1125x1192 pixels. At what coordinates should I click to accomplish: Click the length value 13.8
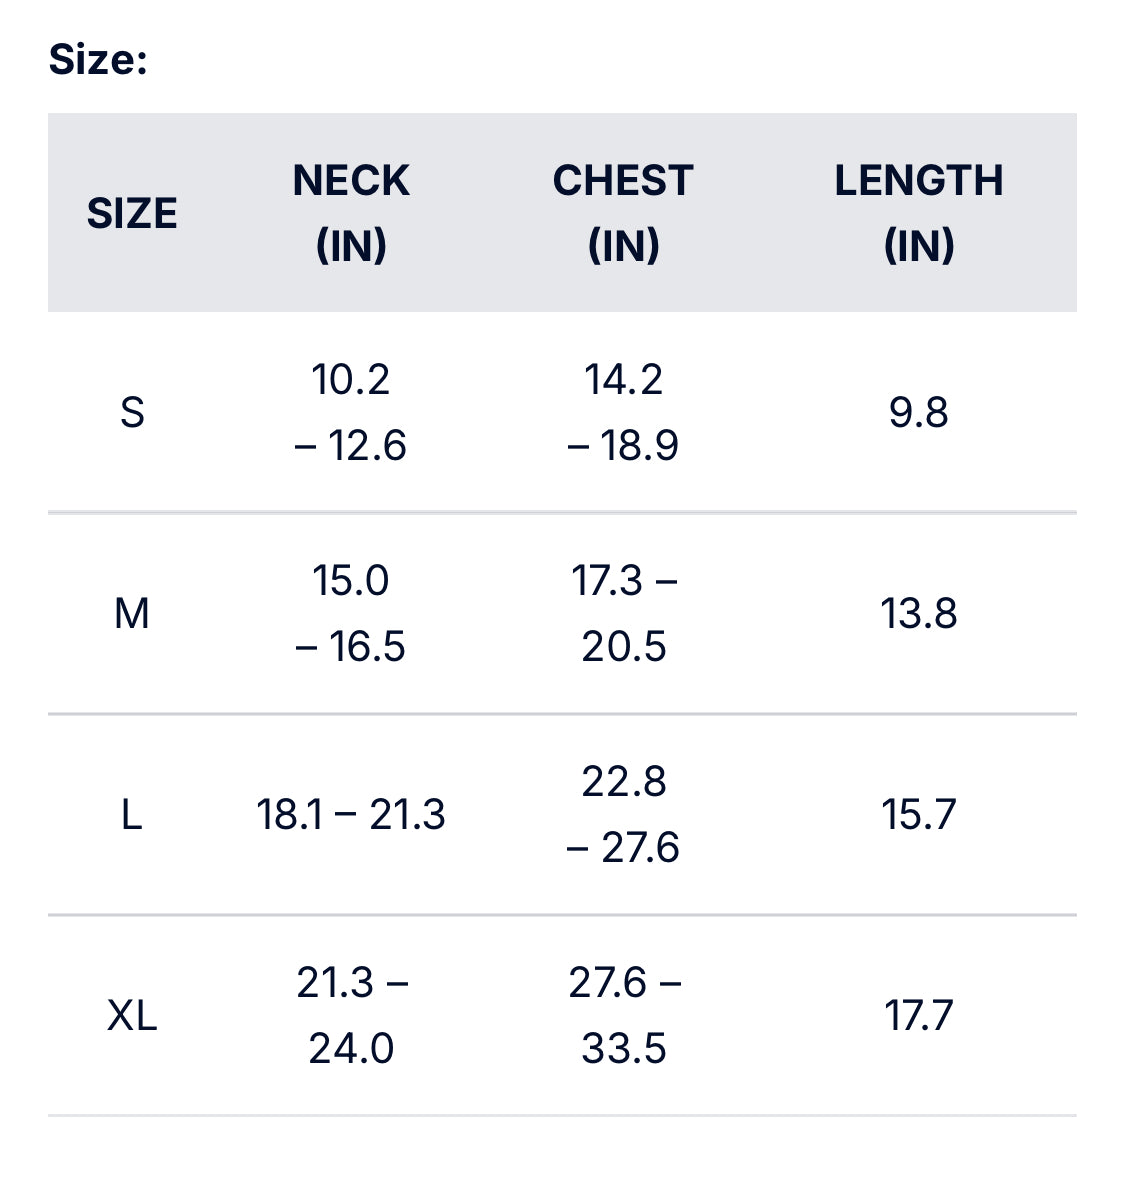coord(918,613)
